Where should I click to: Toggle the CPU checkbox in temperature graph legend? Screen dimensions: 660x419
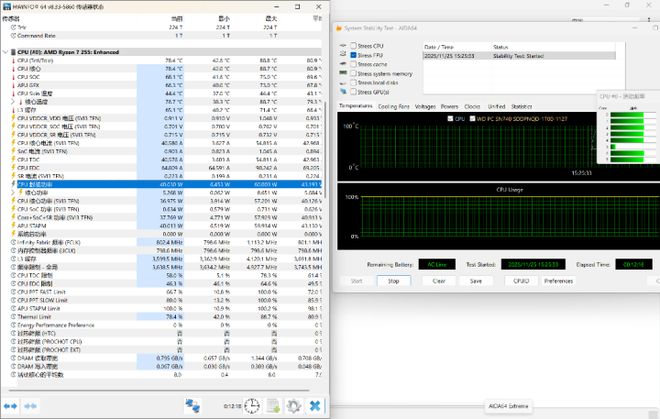(449, 118)
